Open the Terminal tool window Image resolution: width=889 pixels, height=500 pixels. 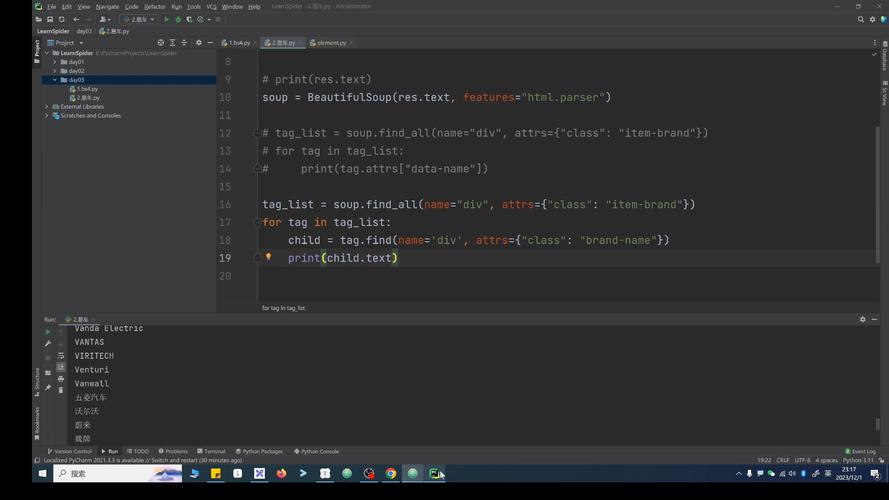pyautogui.click(x=211, y=451)
